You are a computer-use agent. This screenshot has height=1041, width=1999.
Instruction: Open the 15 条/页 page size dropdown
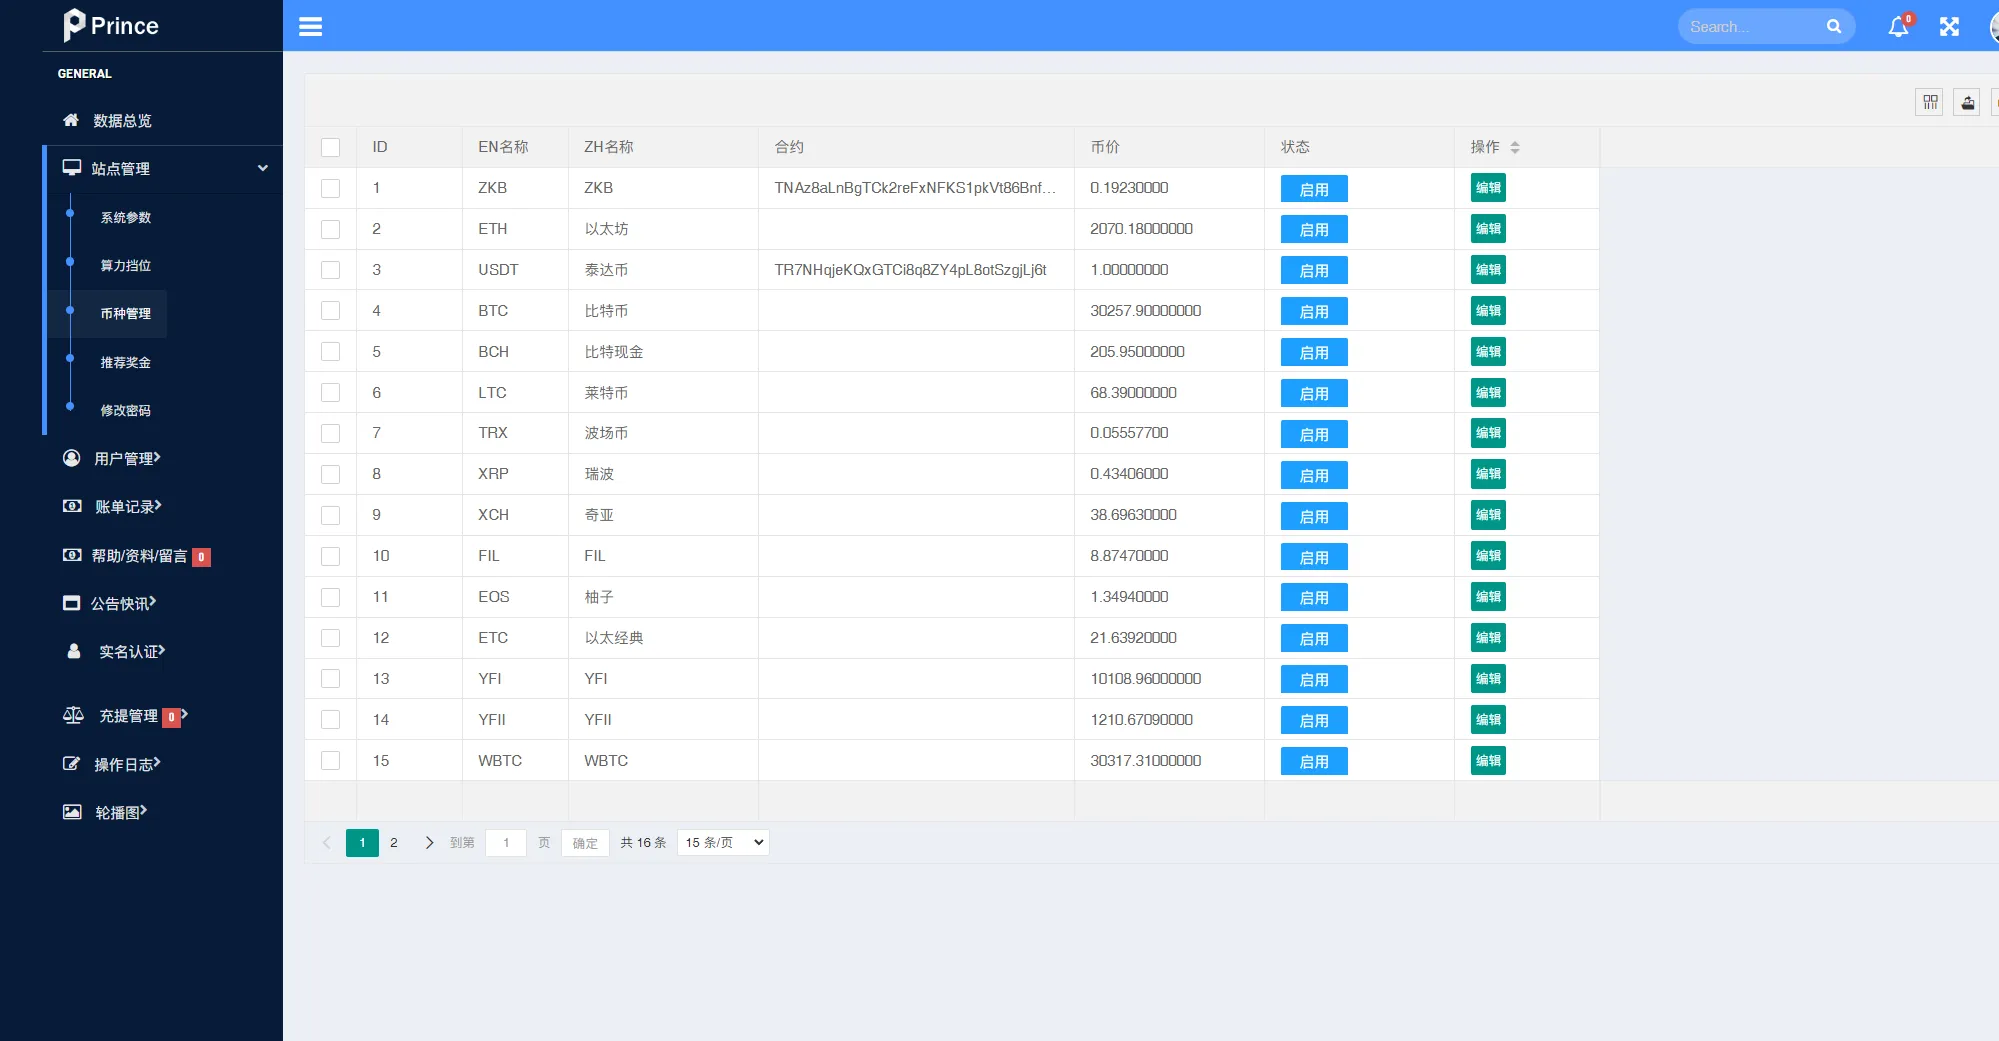721,842
